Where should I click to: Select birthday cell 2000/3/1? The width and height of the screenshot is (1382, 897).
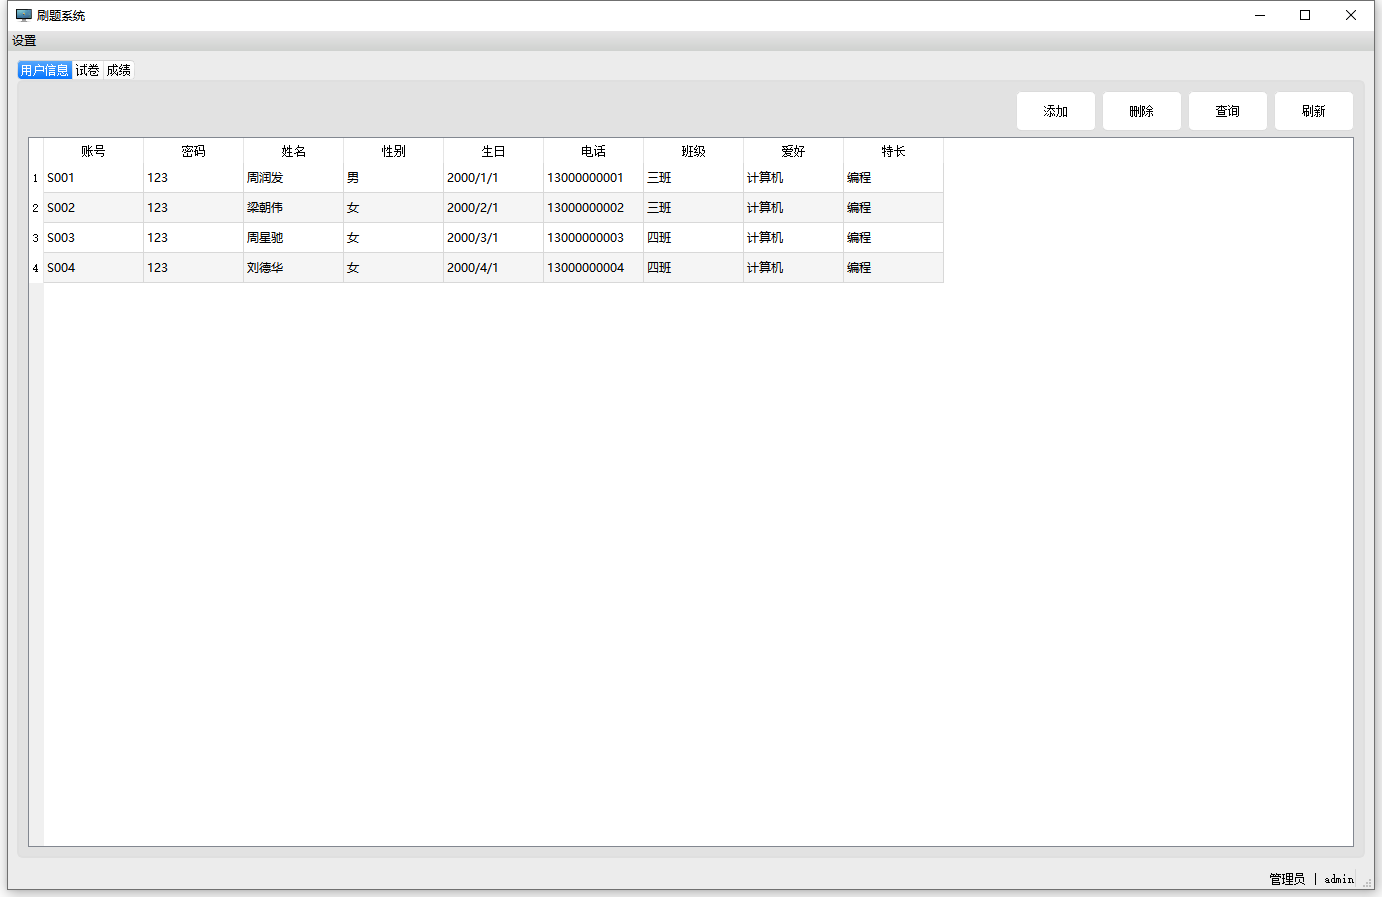coord(493,238)
